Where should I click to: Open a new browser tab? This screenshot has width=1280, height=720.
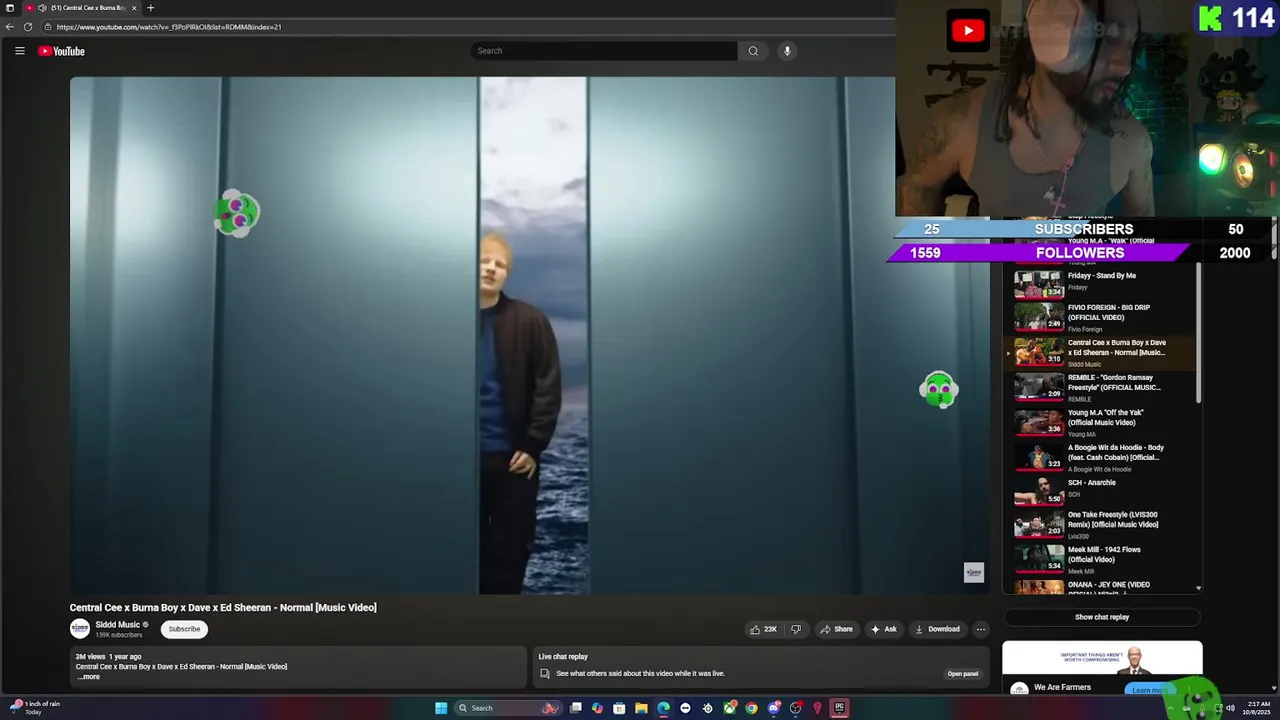point(150,8)
